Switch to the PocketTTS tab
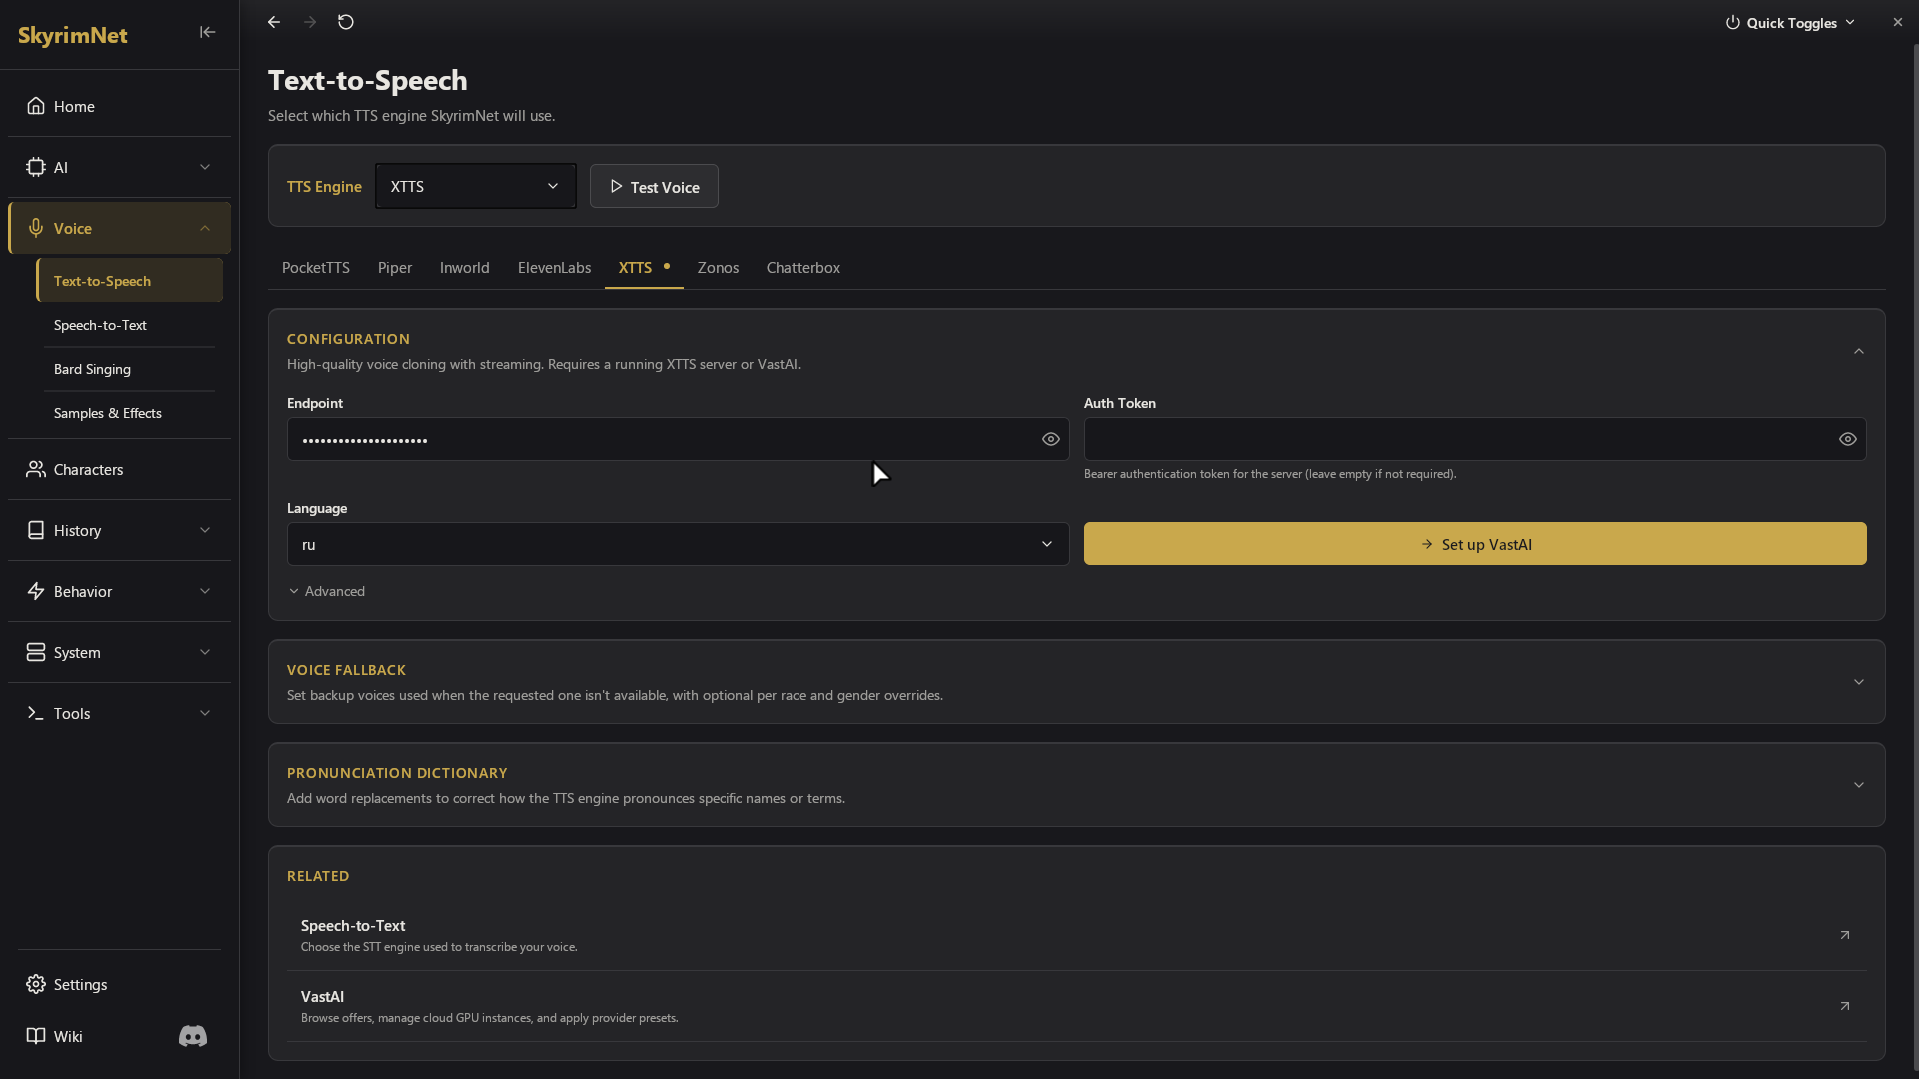 (x=316, y=268)
